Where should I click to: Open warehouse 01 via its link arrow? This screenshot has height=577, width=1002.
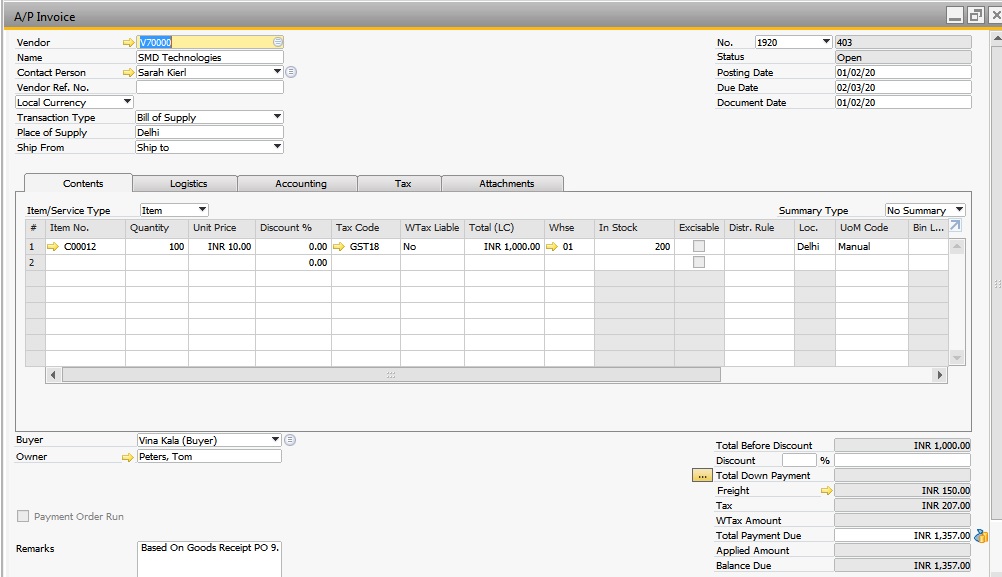tap(553, 246)
